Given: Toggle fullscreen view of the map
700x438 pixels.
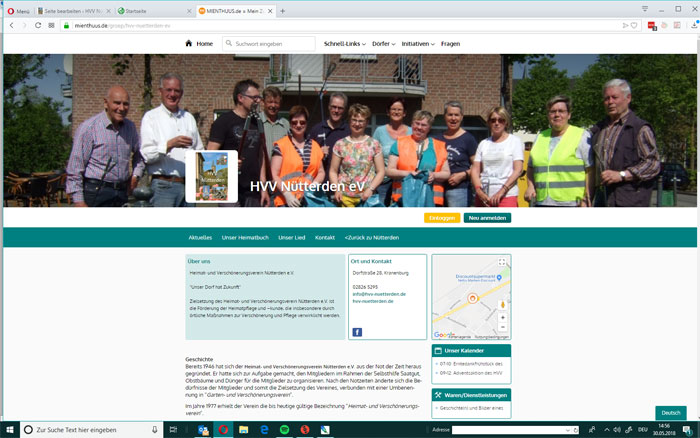Looking at the screenshot, I should pyautogui.click(x=502, y=262).
